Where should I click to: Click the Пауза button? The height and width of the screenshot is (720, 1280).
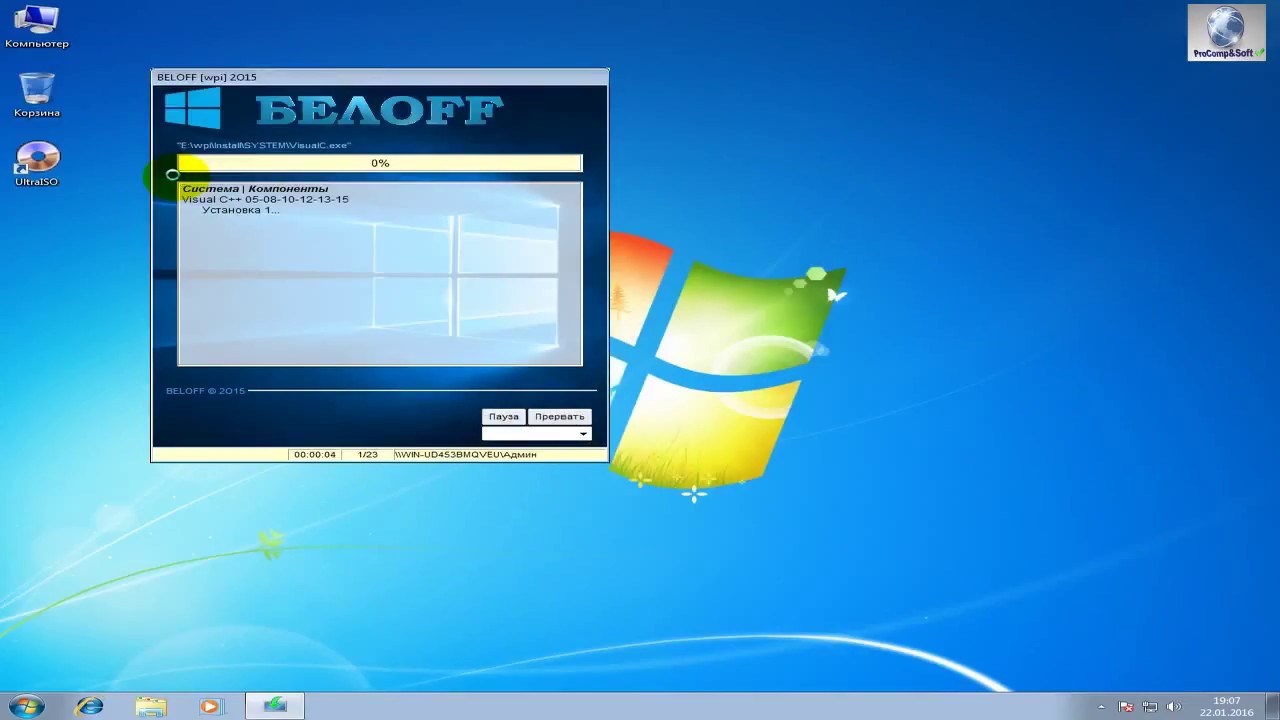(x=504, y=416)
